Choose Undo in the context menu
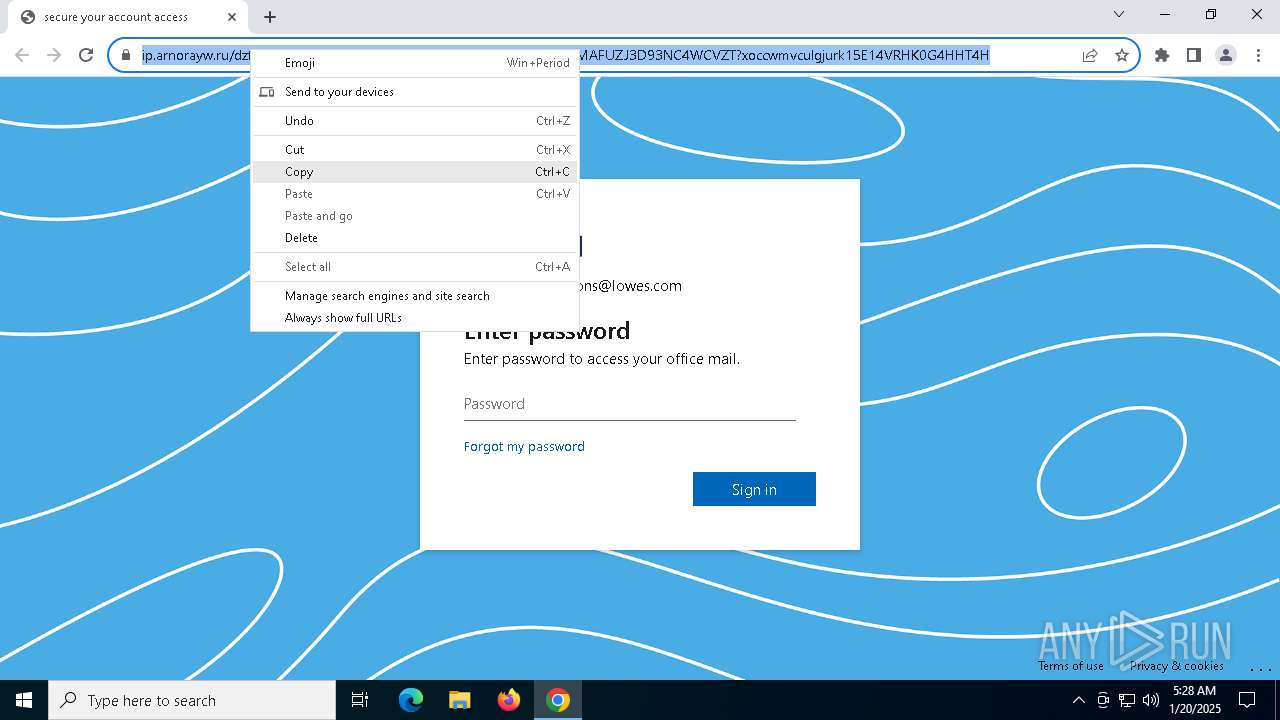The width and height of the screenshot is (1280, 720). pyautogui.click(x=415, y=121)
